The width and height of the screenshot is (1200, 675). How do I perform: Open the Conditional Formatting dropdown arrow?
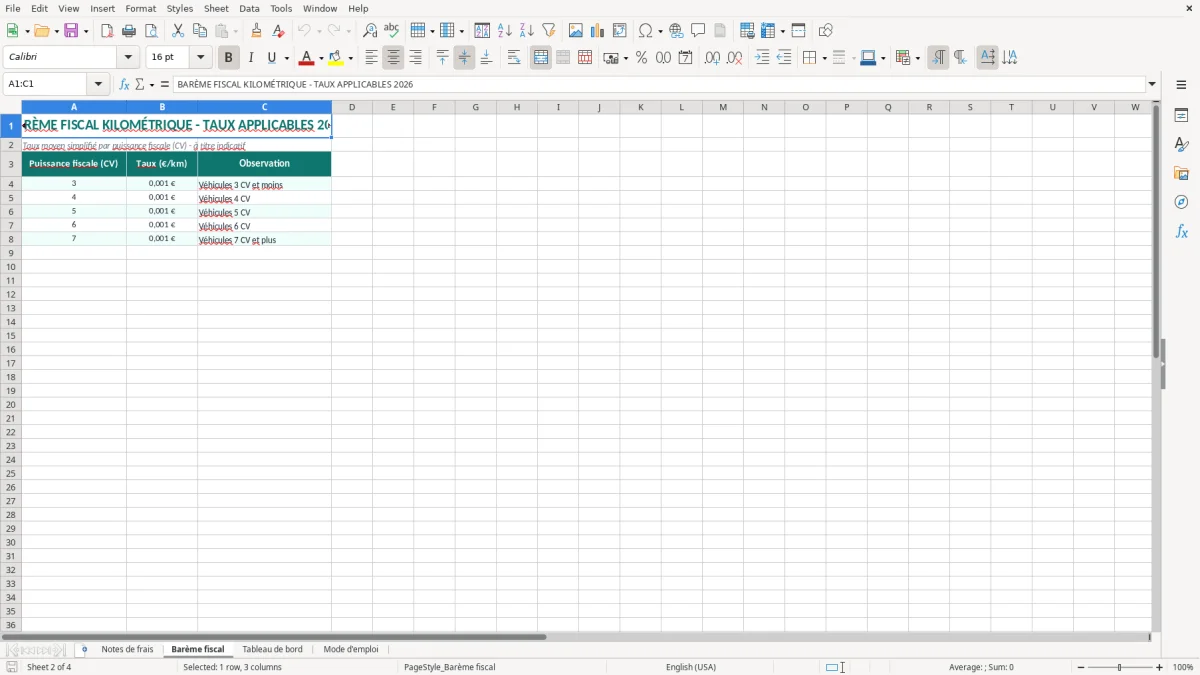tap(918, 59)
